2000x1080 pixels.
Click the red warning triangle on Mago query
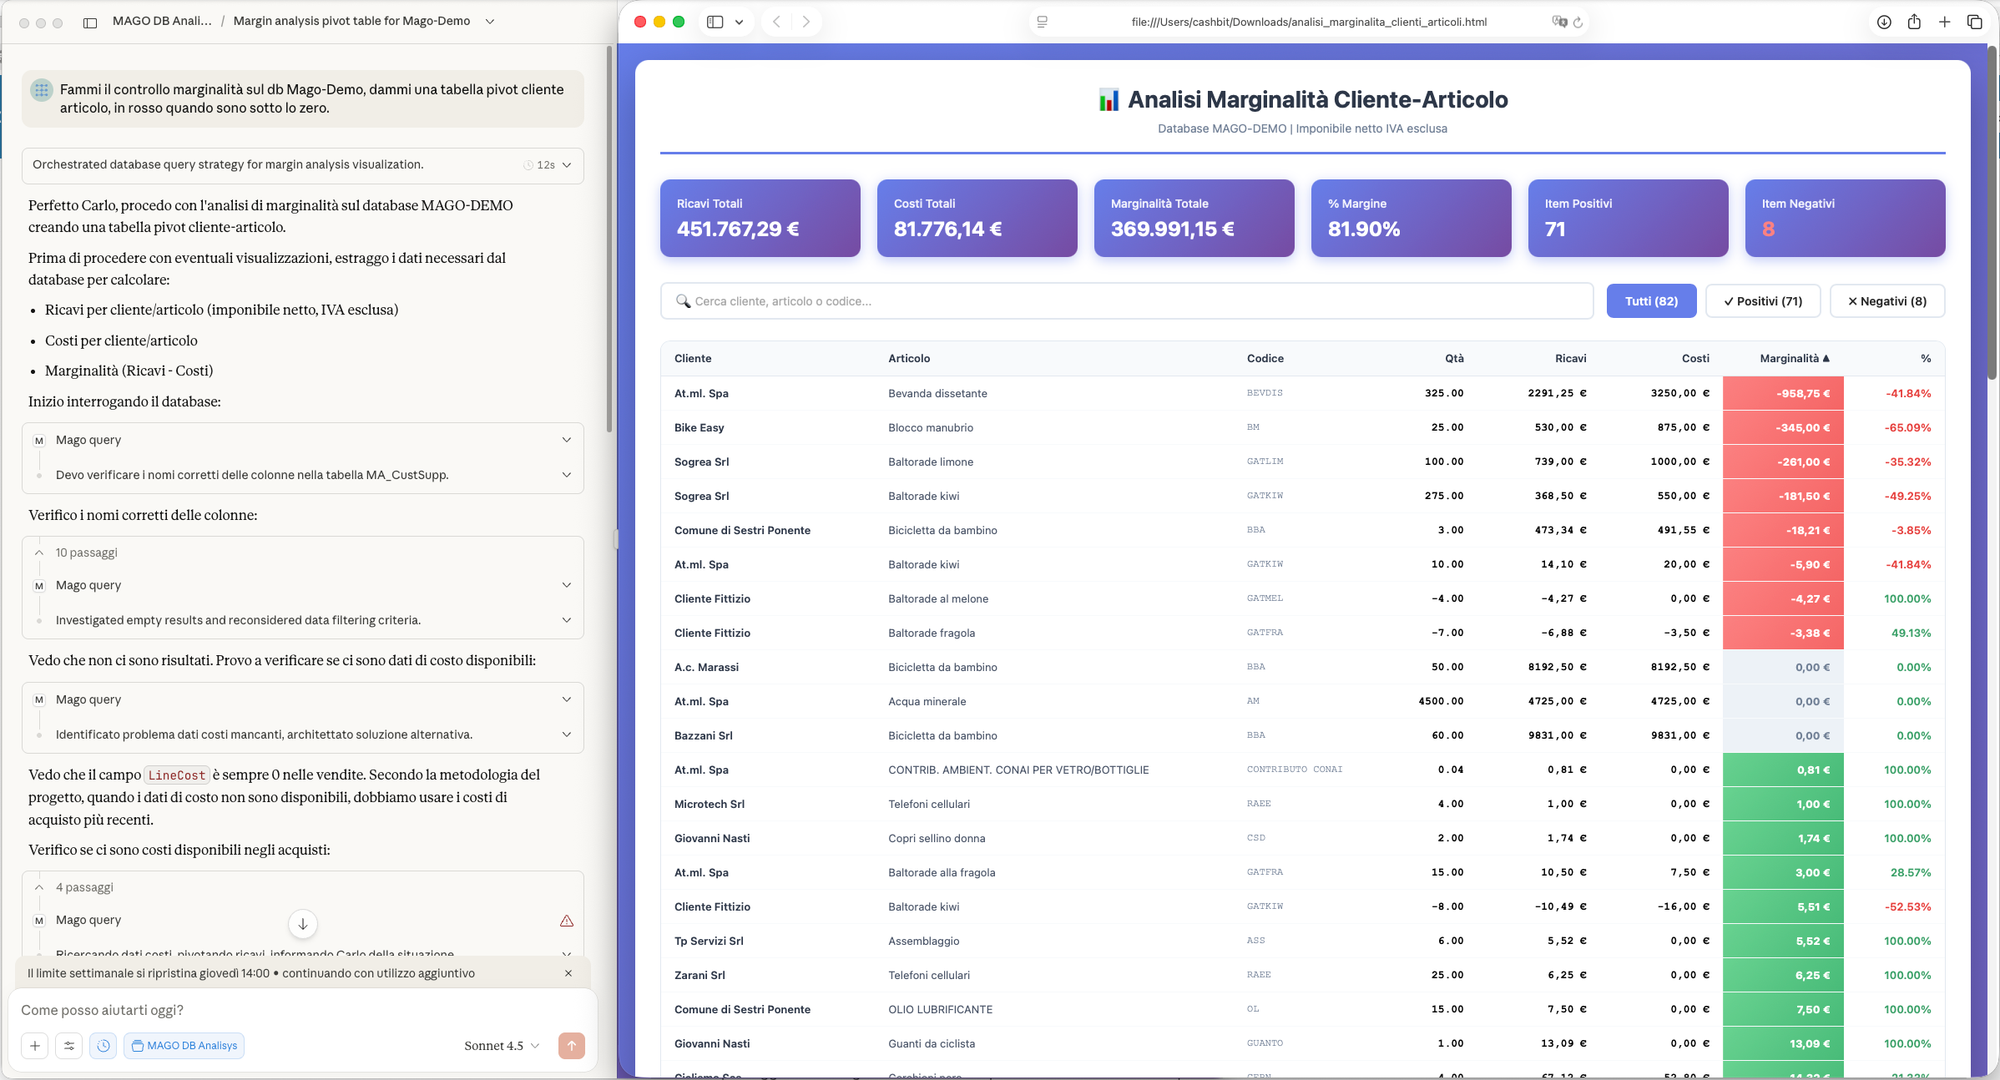coord(568,920)
